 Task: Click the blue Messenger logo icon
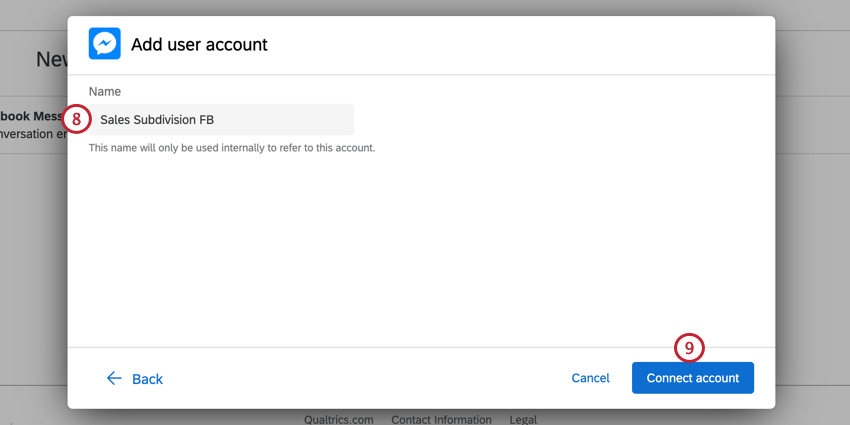pyautogui.click(x=105, y=44)
